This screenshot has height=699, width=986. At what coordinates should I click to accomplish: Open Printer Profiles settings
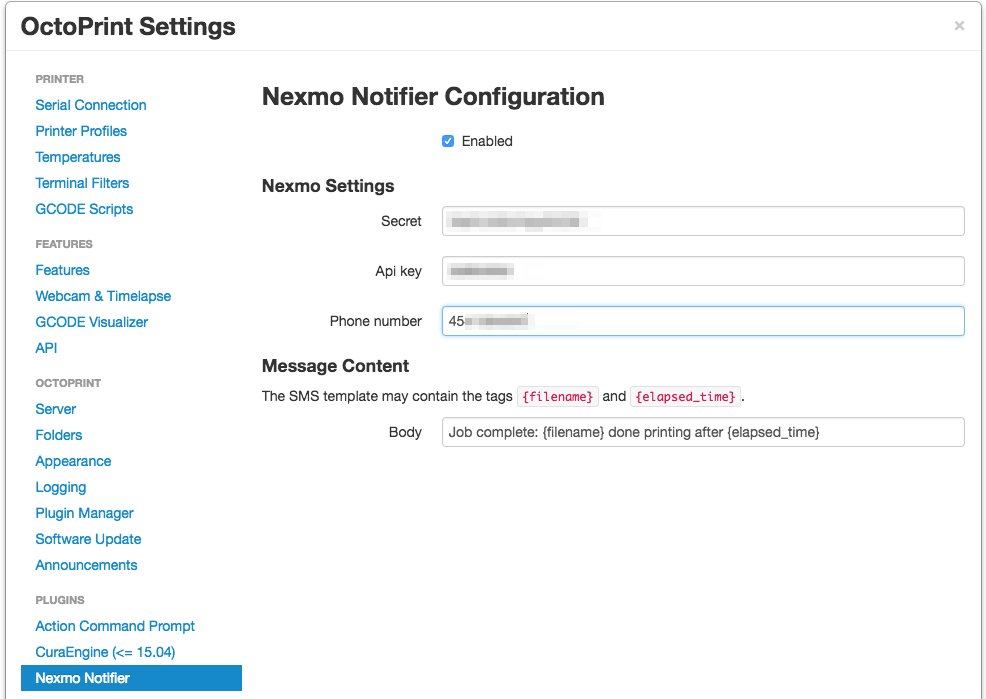pos(81,131)
